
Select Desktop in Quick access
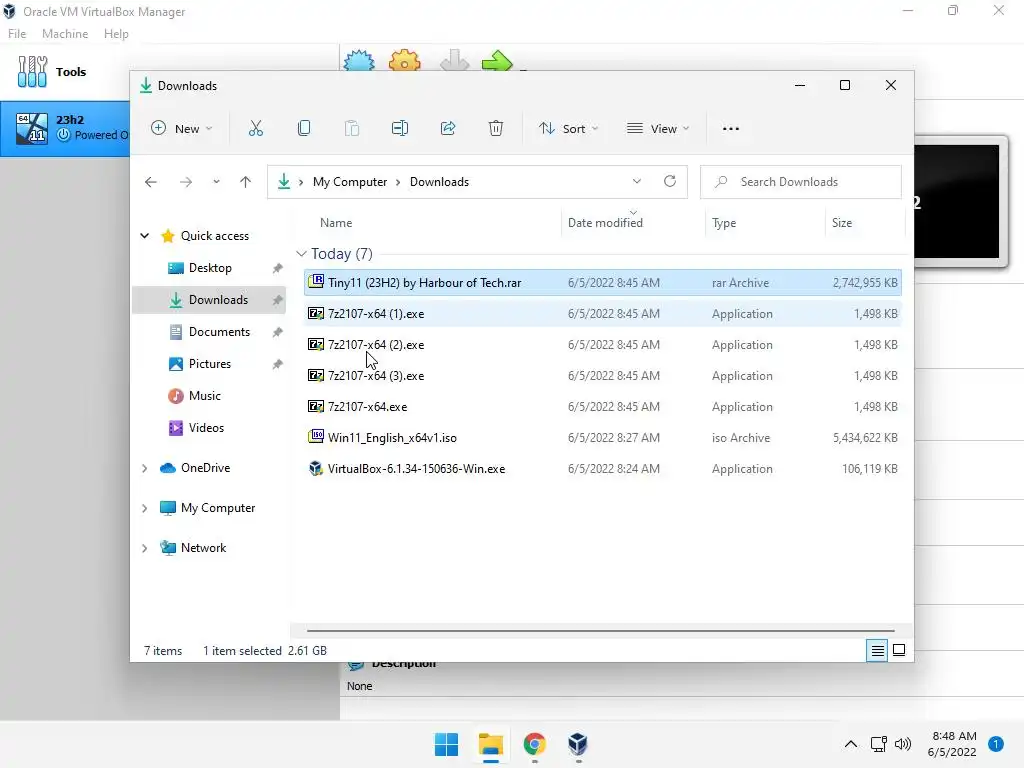pyautogui.click(x=210, y=268)
